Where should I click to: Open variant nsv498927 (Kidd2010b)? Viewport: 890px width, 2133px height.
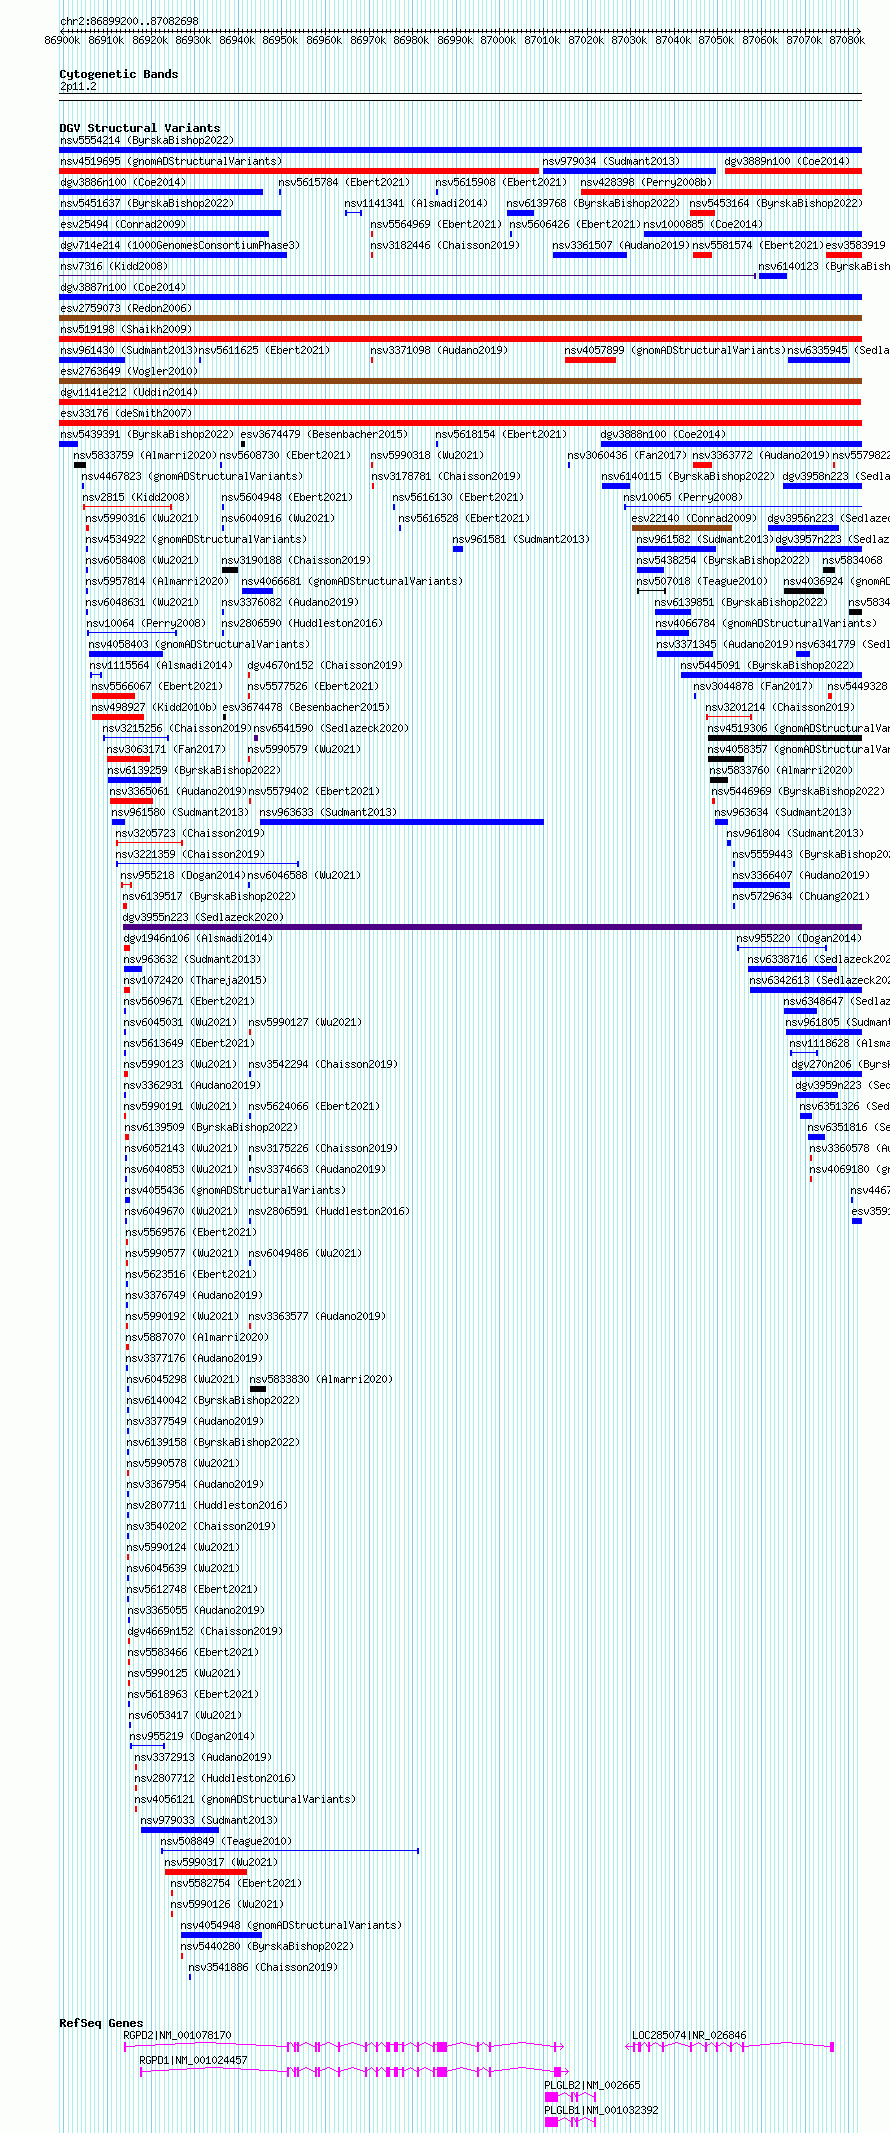118,717
